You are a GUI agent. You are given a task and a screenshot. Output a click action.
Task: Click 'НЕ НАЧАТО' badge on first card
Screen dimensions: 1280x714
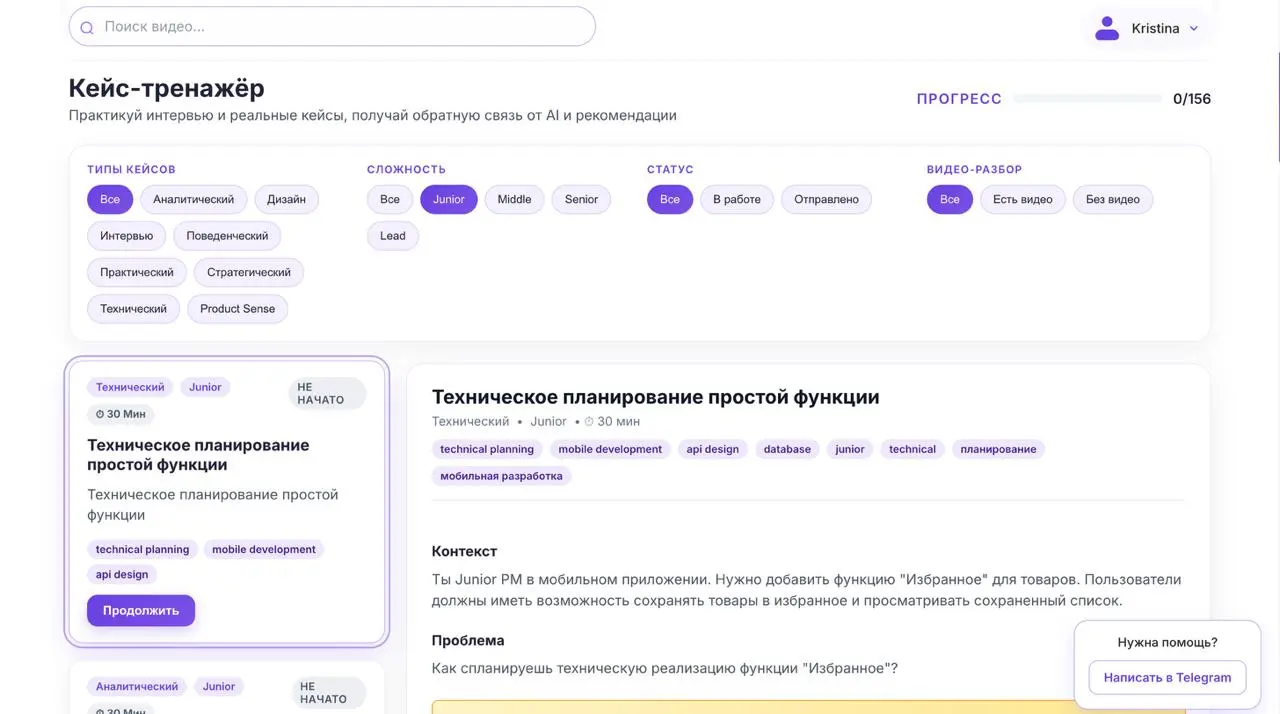point(327,393)
